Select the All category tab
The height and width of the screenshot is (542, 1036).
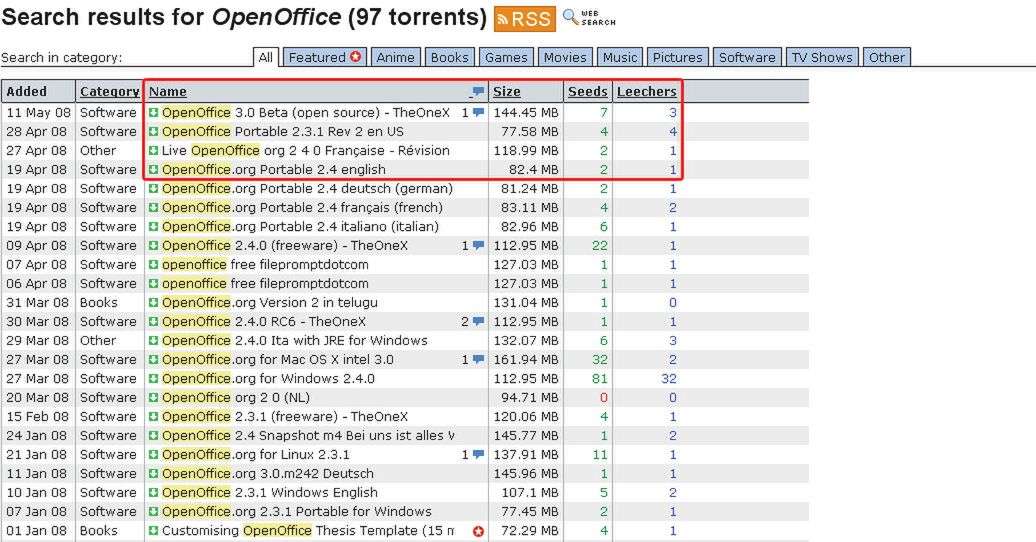pos(266,58)
